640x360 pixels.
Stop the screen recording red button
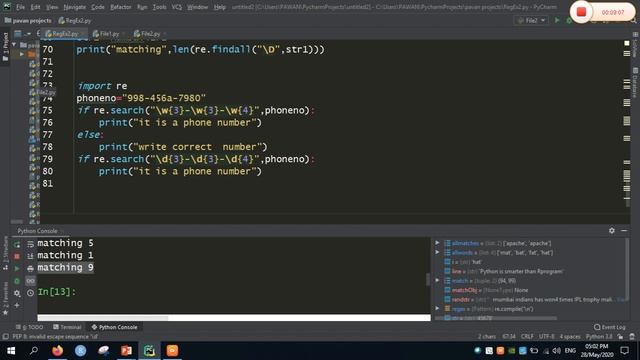pyautogui.click(x=581, y=12)
